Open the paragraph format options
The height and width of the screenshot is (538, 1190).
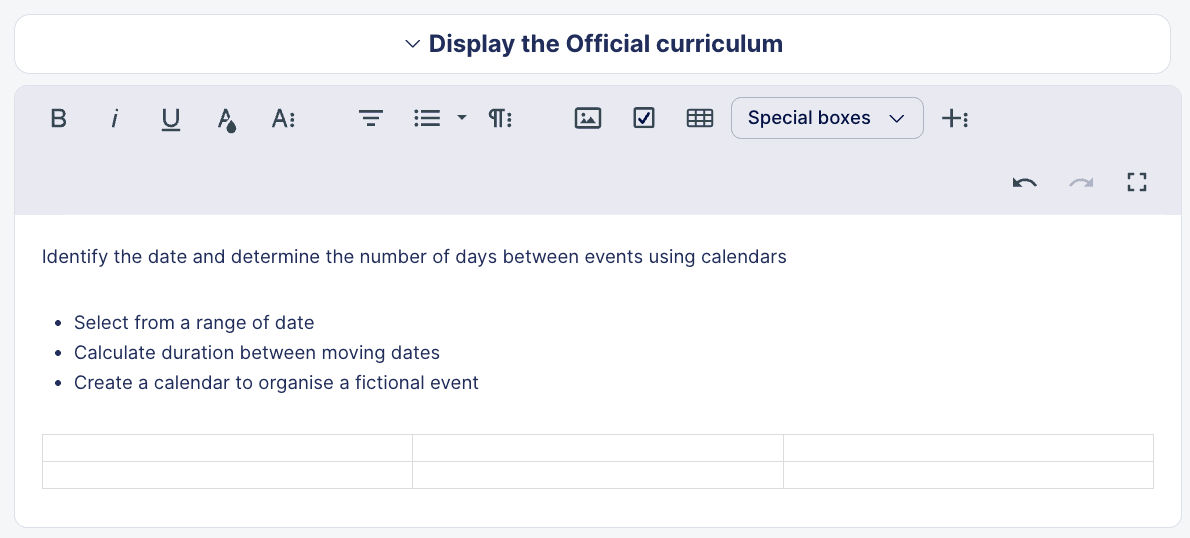tap(500, 118)
